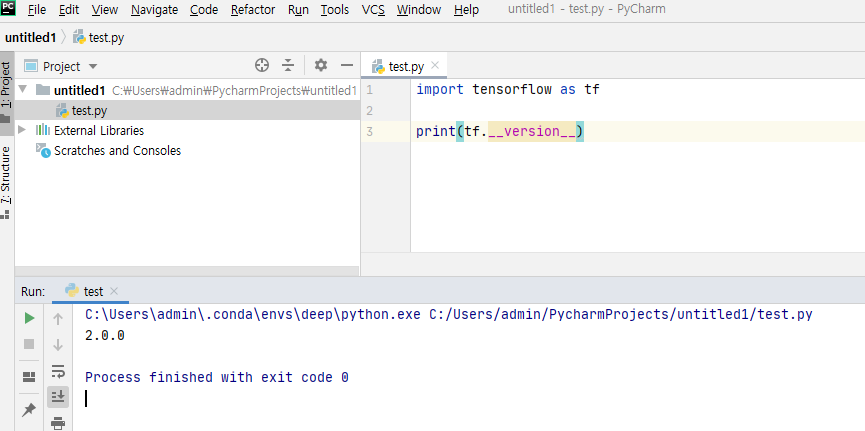This screenshot has height=431, width=865.
Task: Click the down arrow in Run toolbar
Action: (58, 345)
